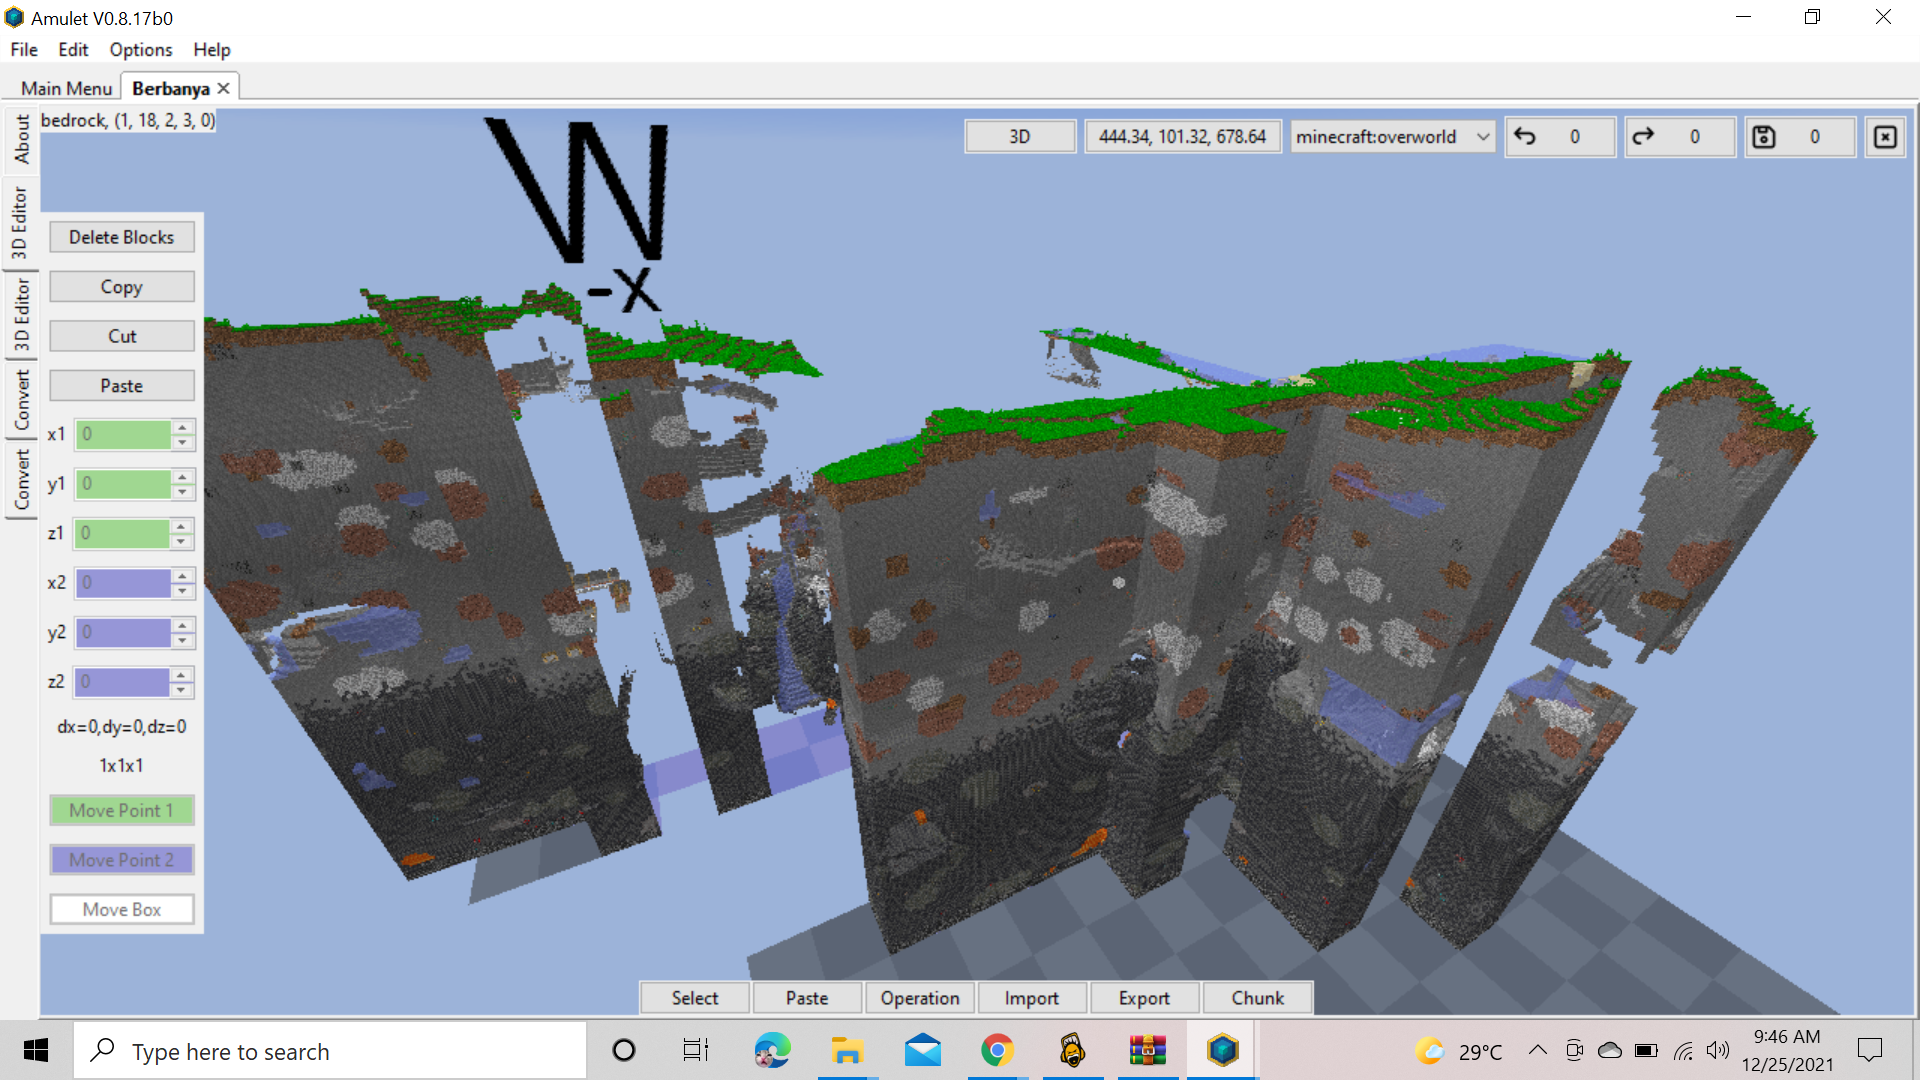The width and height of the screenshot is (1920, 1080).
Task: Switch to the Main Menu tab
Action: pyautogui.click(x=64, y=88)
